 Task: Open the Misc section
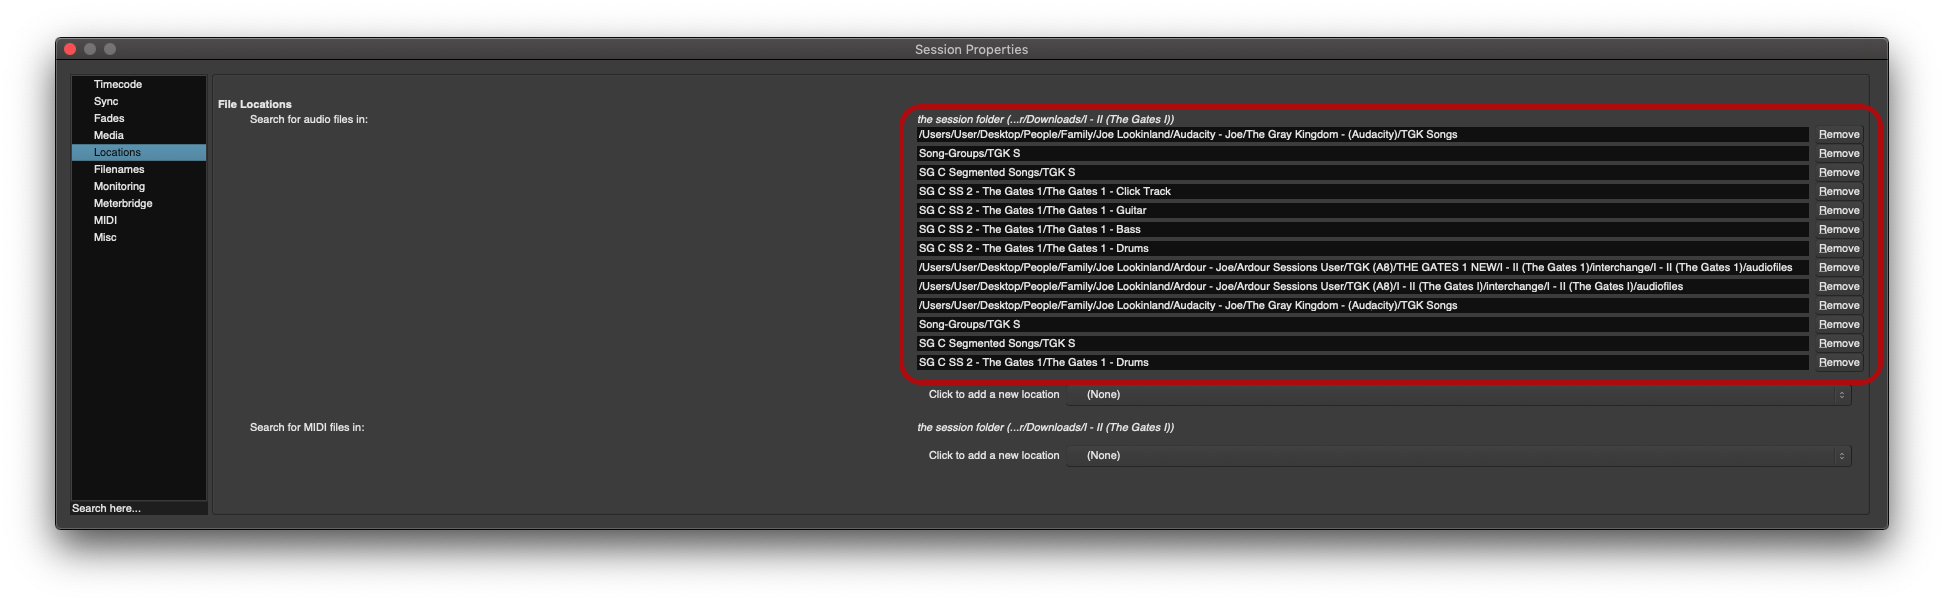pos(105,237)
